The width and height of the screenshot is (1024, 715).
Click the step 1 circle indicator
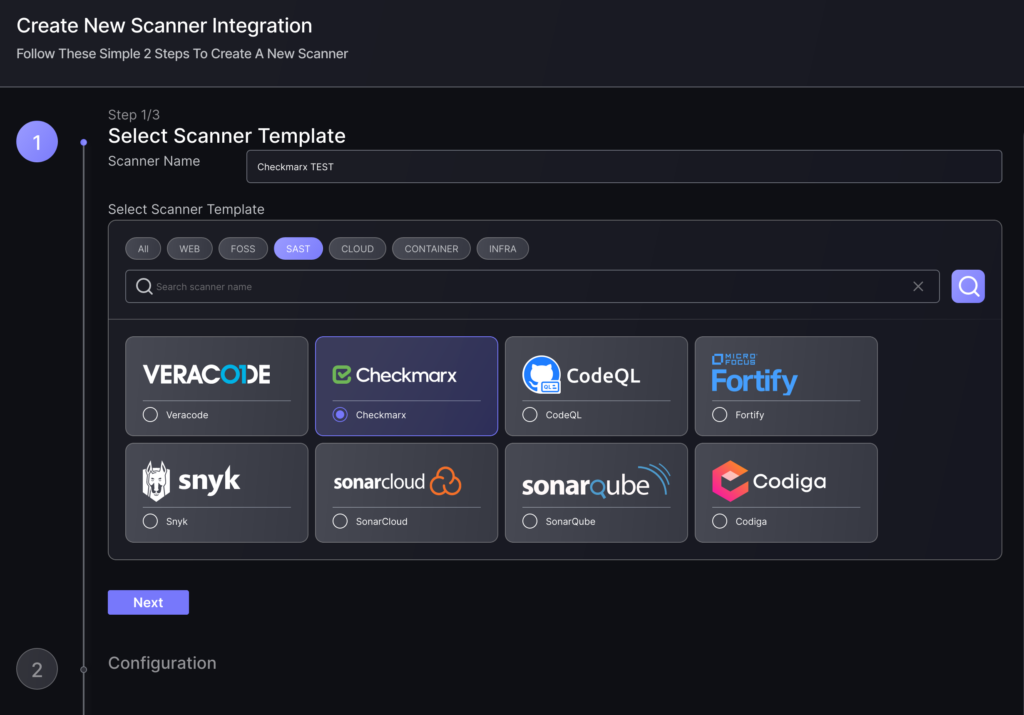pos(37,142)
